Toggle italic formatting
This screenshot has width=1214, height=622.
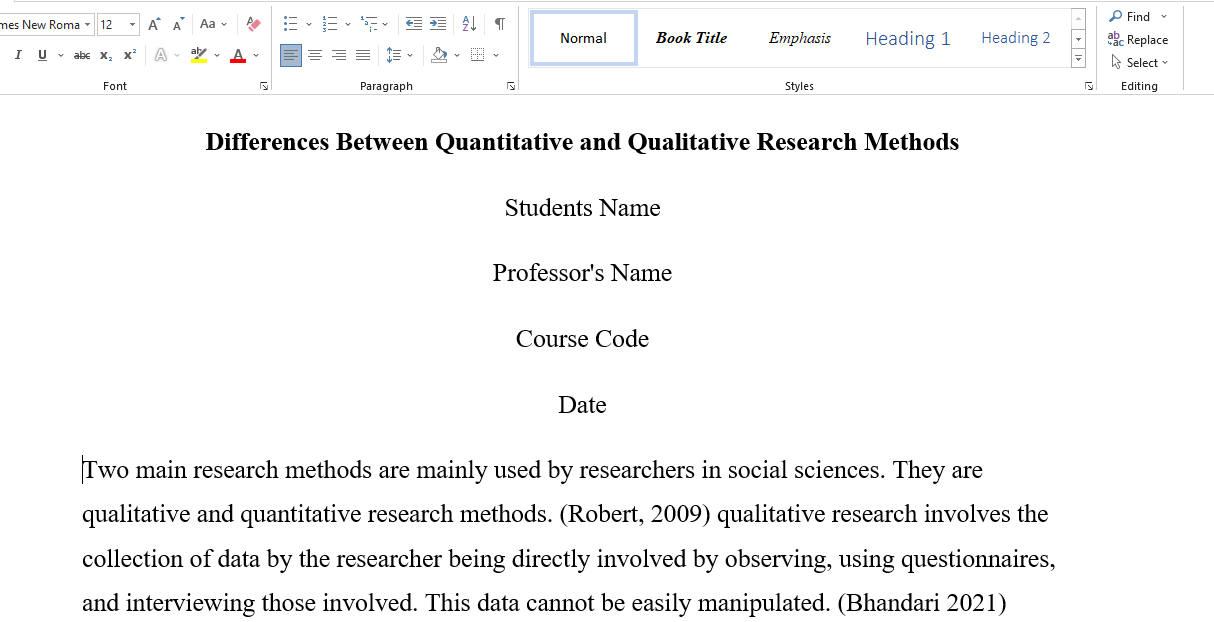tap(18, 55)
